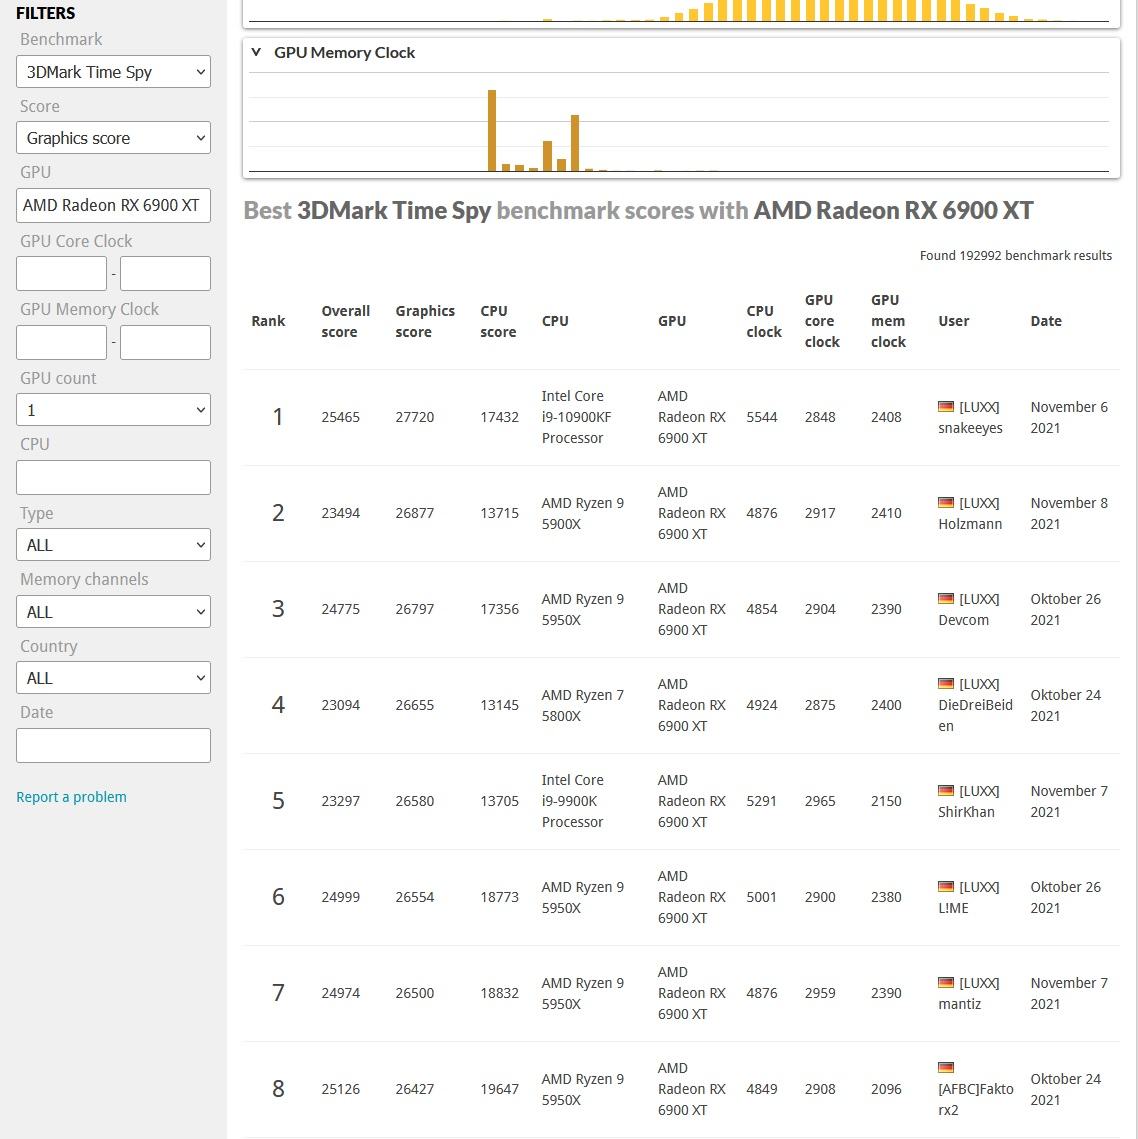Open the Memory channels dropdown
Image resolution: width=1138 pixels, height=1139 pixels.
tap(113, 612)
